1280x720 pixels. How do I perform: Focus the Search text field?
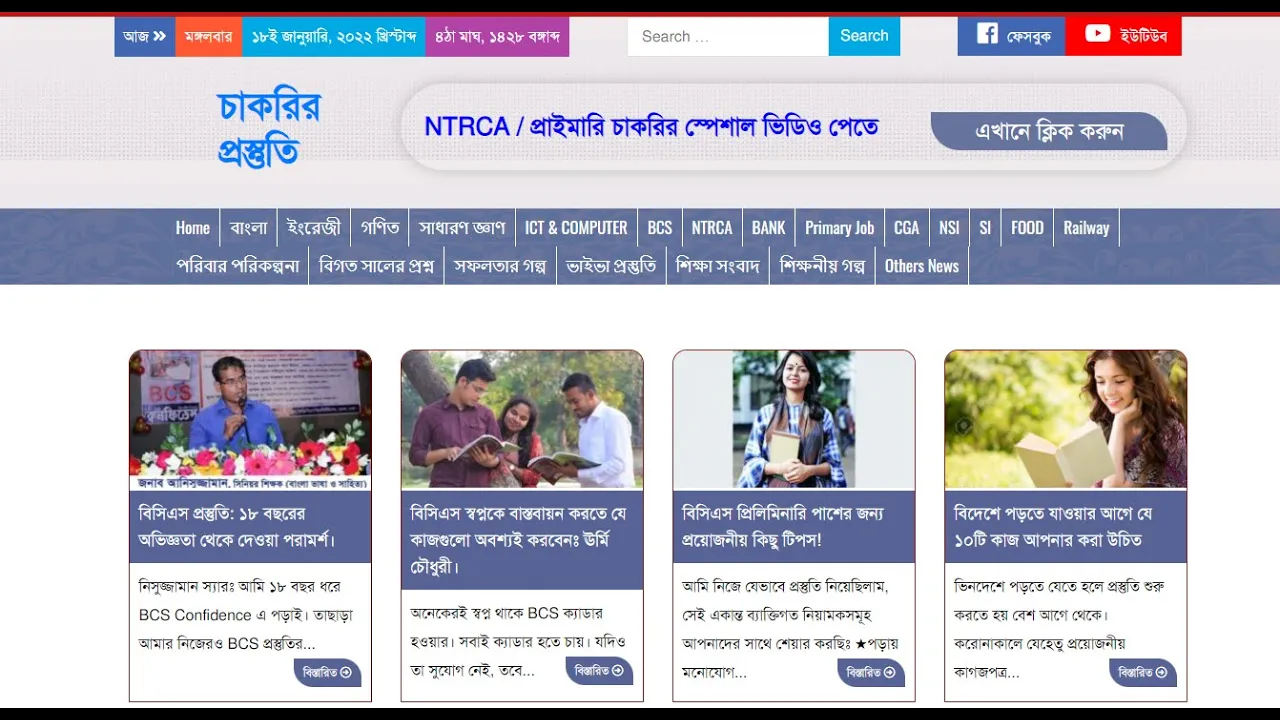point(728,36)
